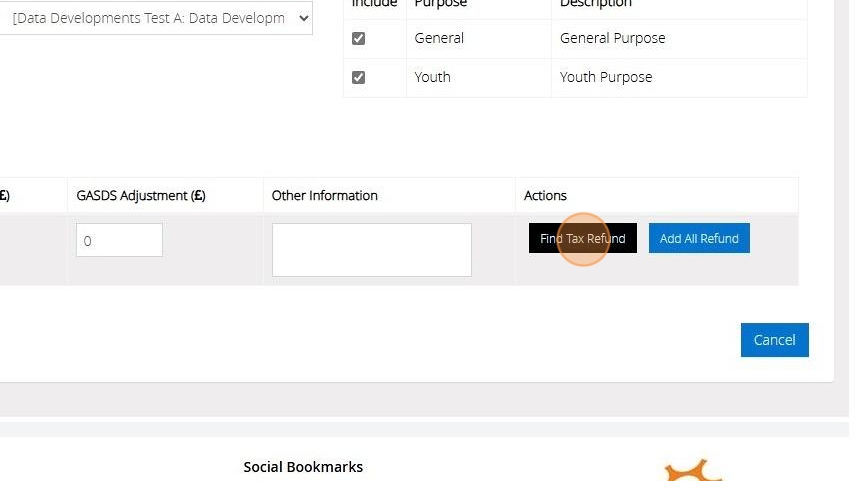Click the Other Information column header
The width and height of the screenshot is (860, 481).
[325, 195]
